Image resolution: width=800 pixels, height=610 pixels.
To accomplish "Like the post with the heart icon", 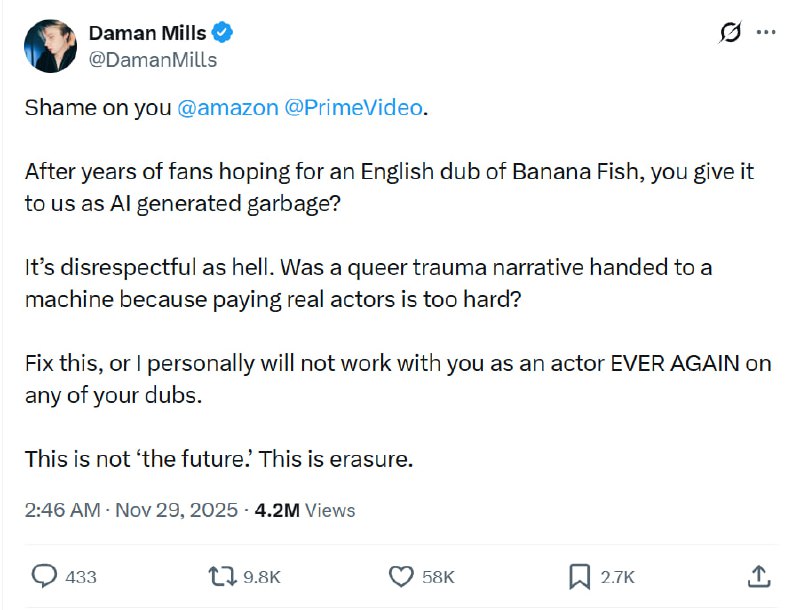I will (401, 576).
